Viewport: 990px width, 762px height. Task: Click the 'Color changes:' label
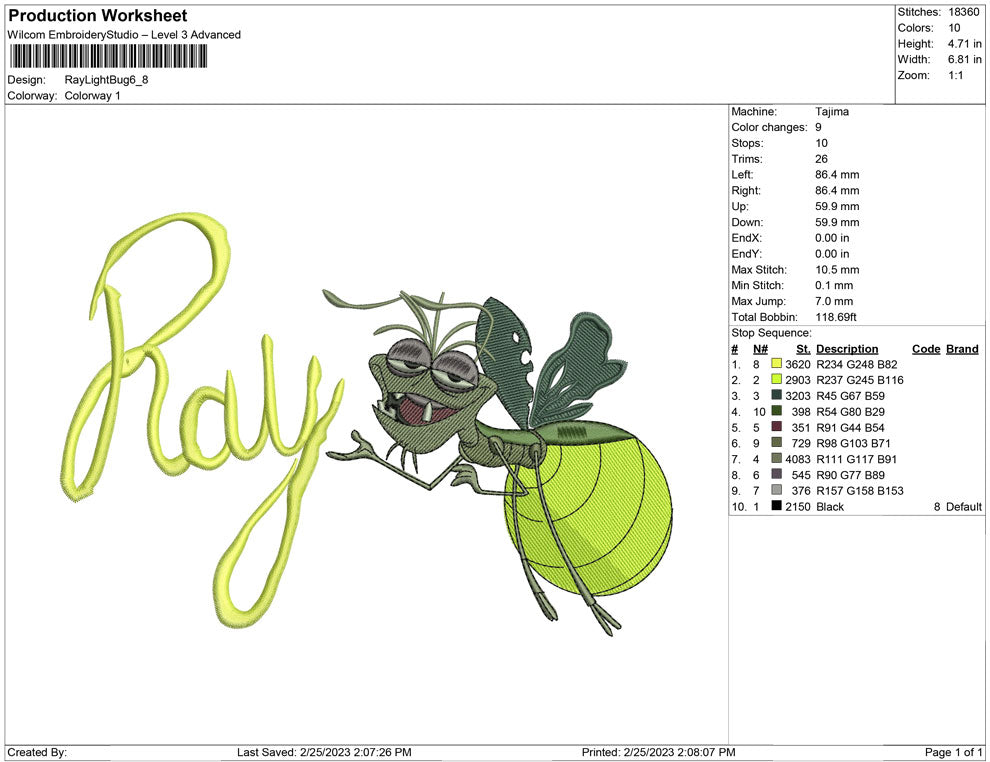tap(769, 127)
